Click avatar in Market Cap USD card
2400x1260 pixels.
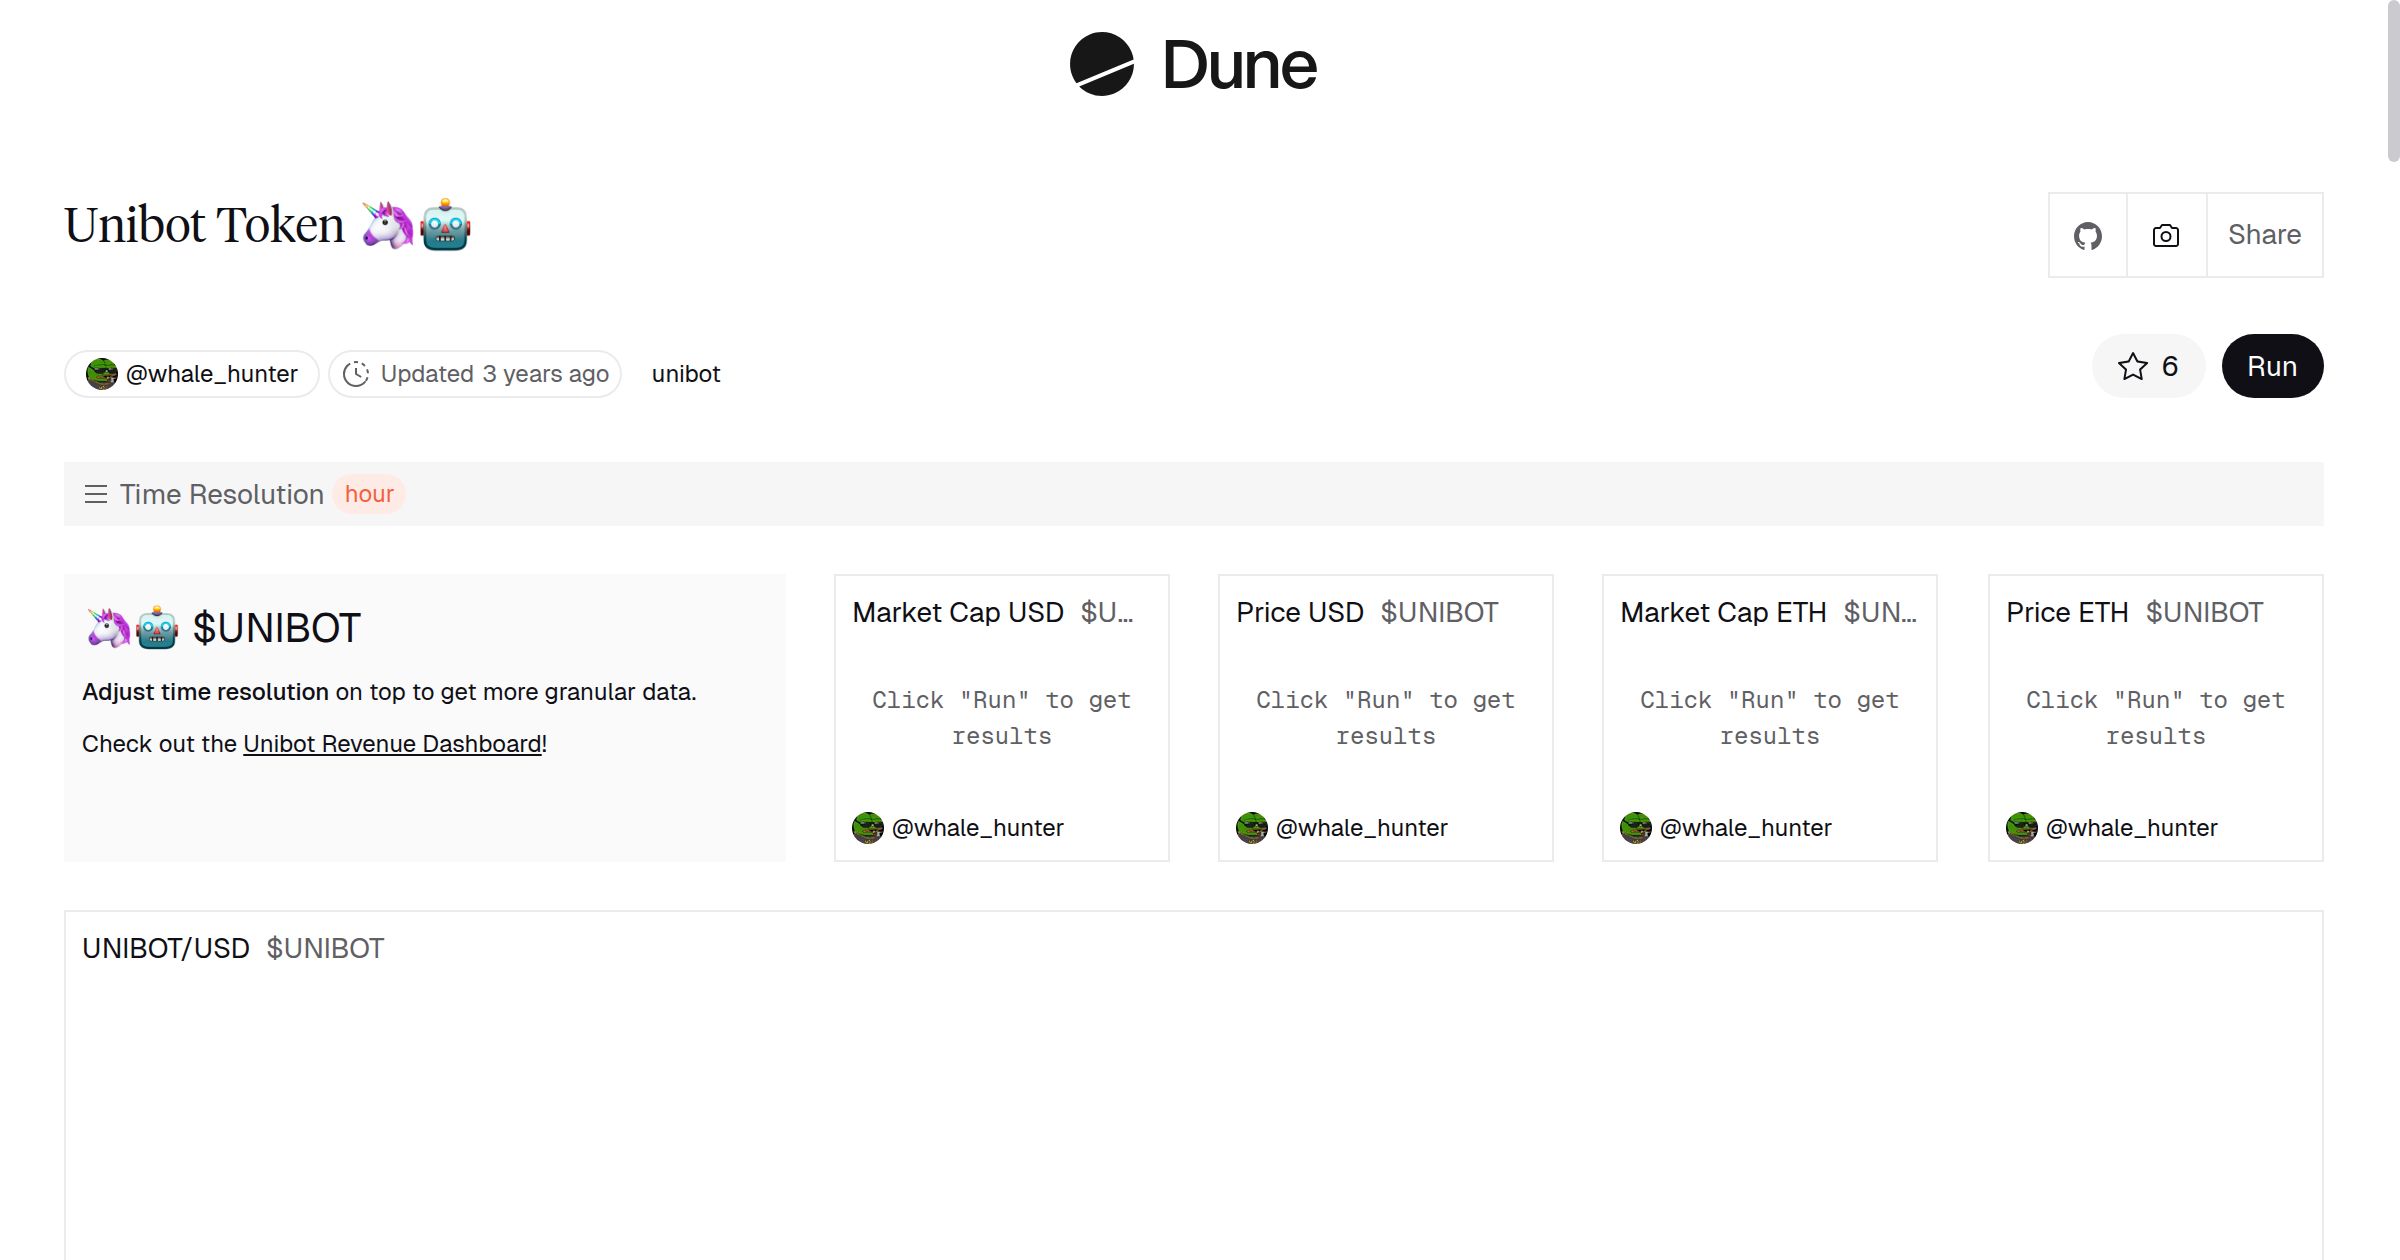(867, 828)
